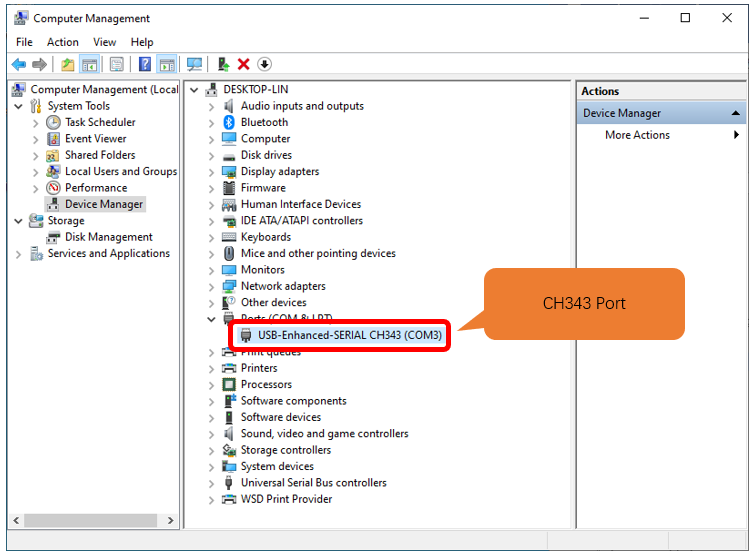Click the blue Help question mark icon

(145, 64)
